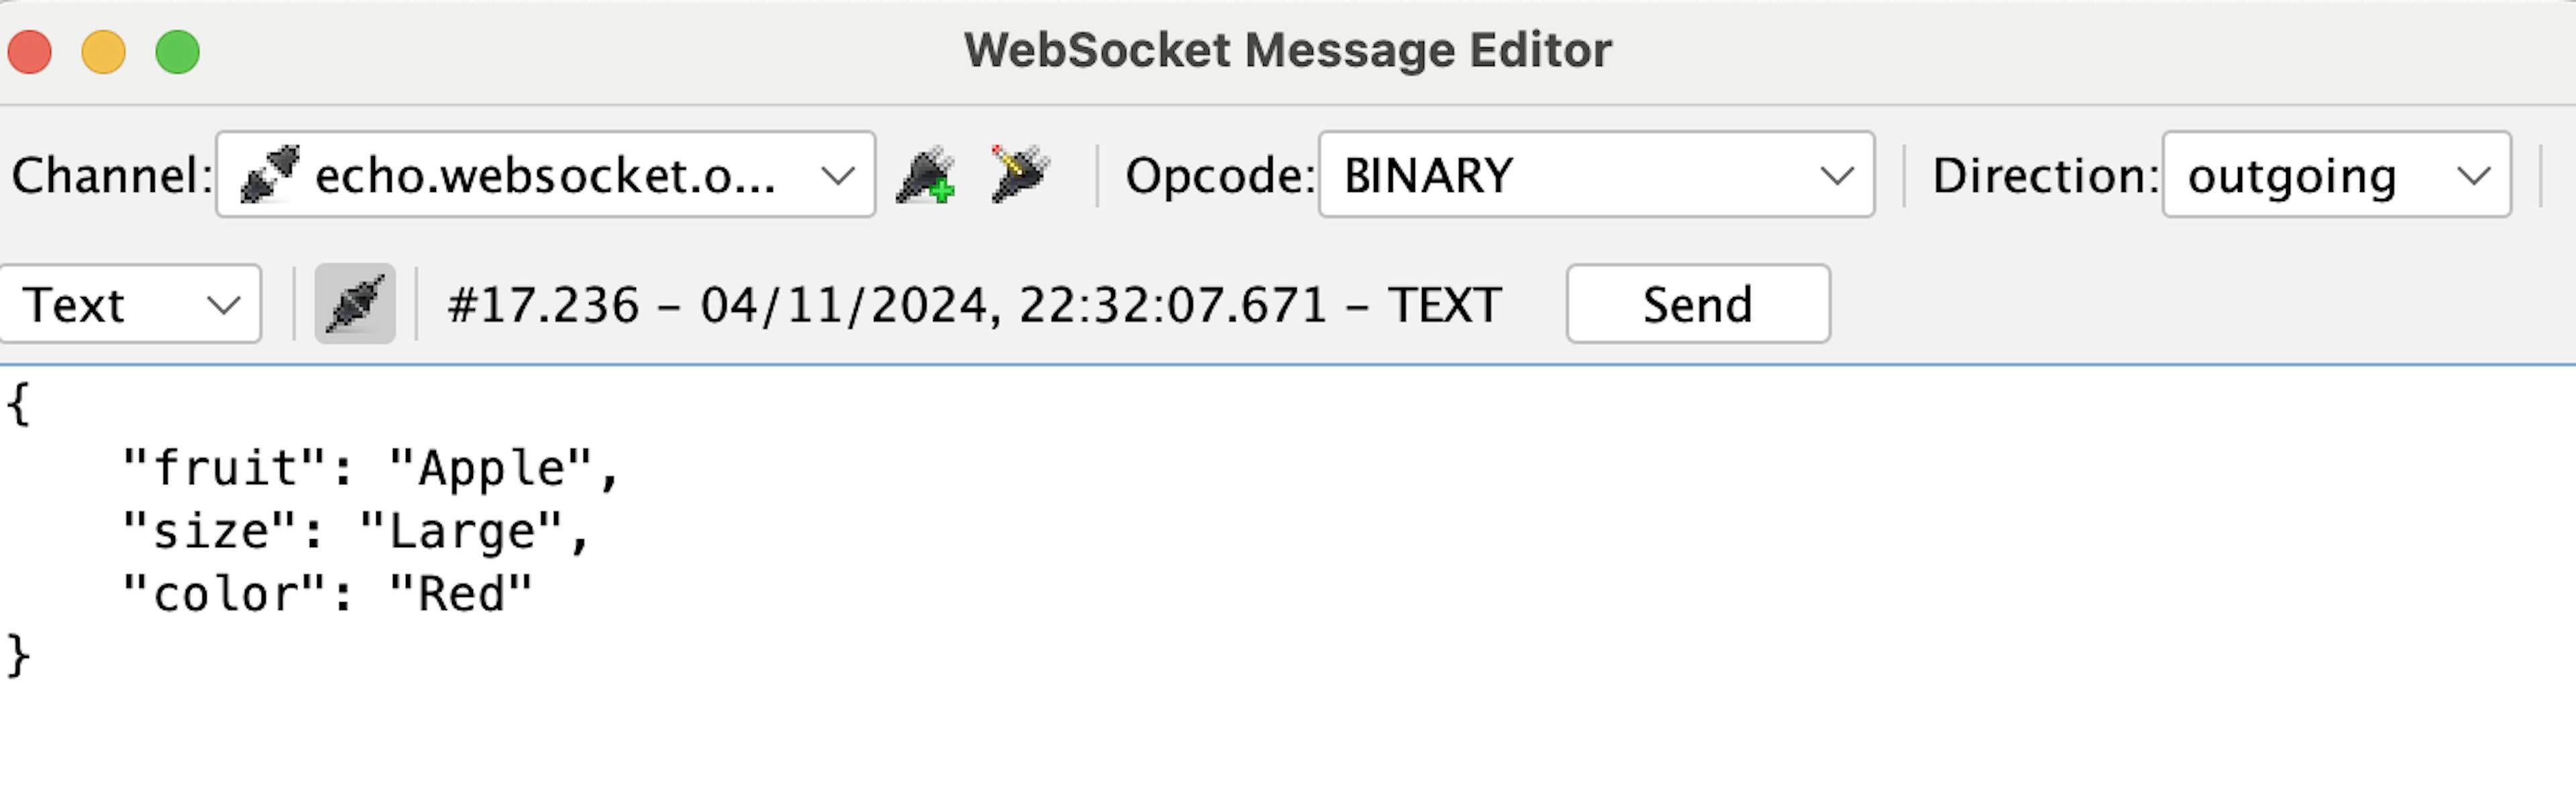2576x792 pixels.
Task: Maximize the window with the green button
Action: [178, 52]
